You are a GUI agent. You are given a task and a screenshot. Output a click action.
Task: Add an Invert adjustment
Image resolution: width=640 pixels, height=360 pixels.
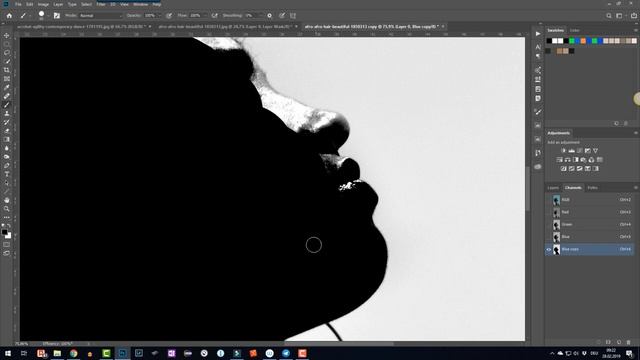click(563, 169)
